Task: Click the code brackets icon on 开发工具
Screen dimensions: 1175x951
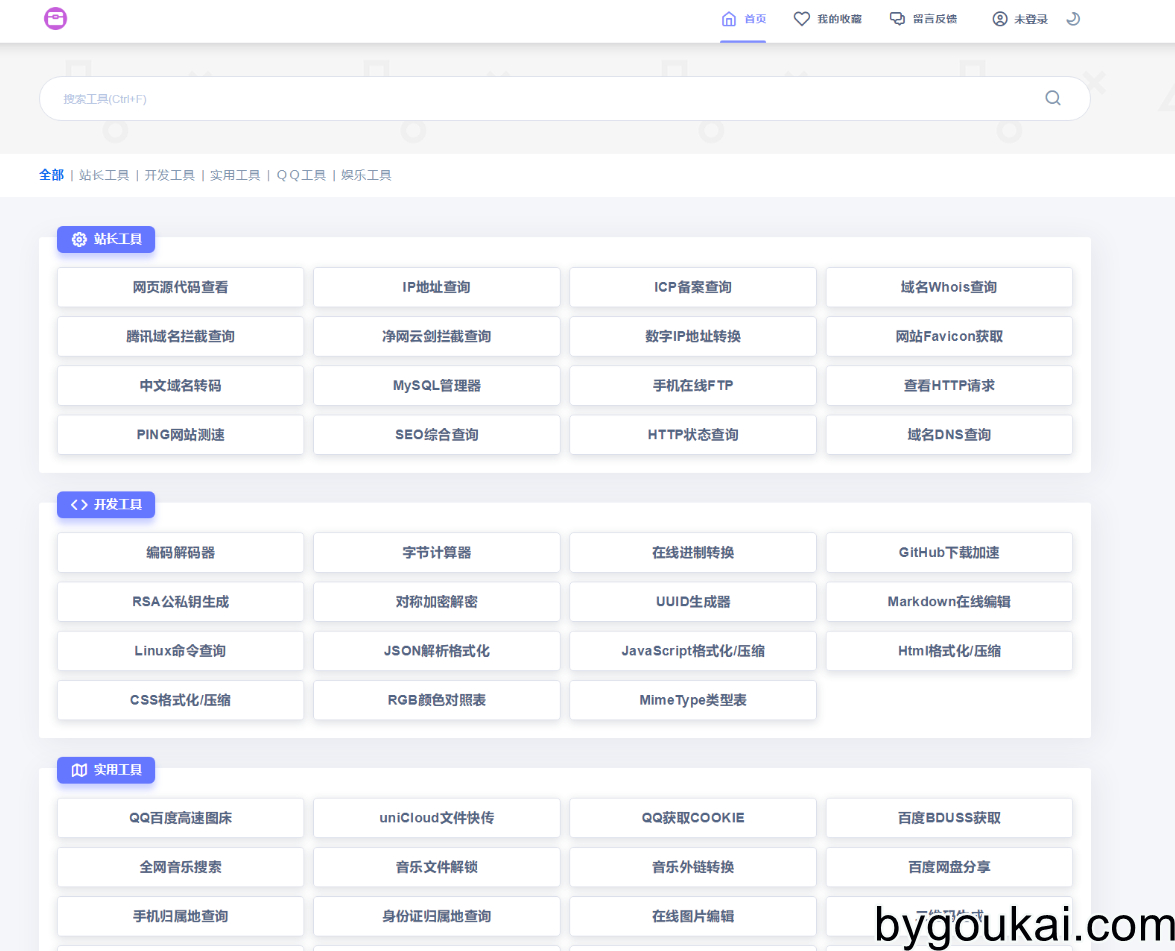Action: tap(79, 504)
